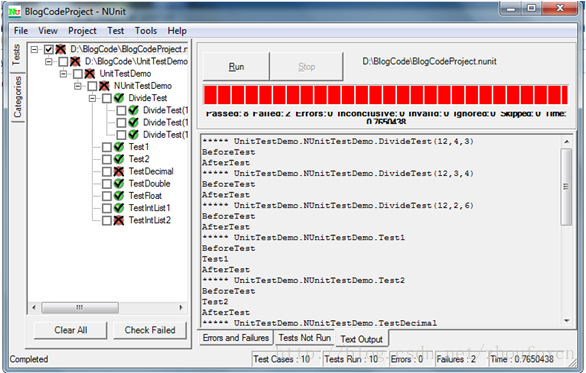Open the File menu

[21, 31]
